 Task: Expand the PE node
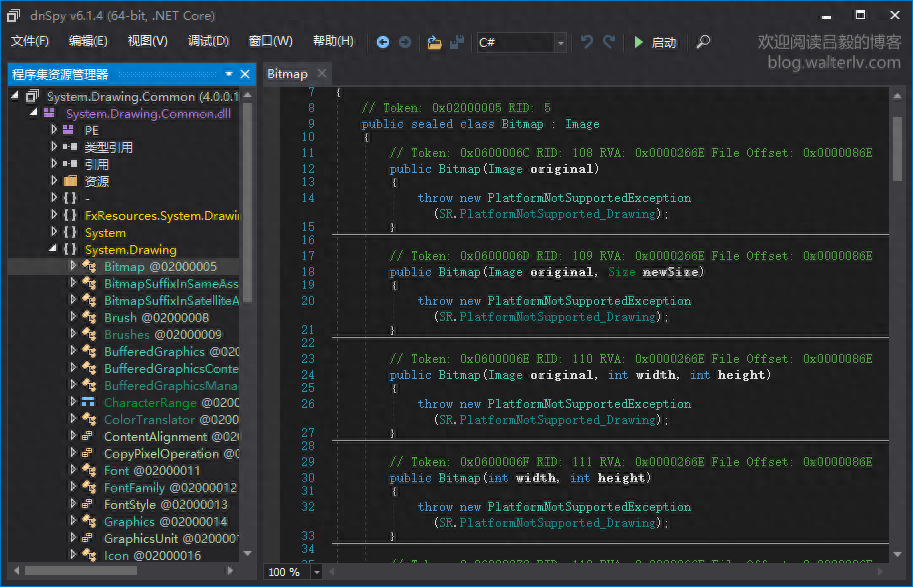pos(54,129)
